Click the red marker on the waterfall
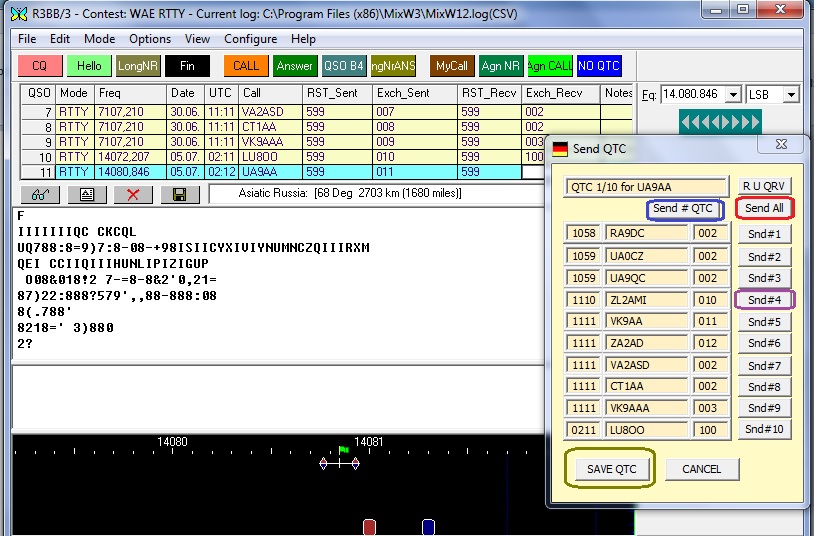 coord(369,526)
